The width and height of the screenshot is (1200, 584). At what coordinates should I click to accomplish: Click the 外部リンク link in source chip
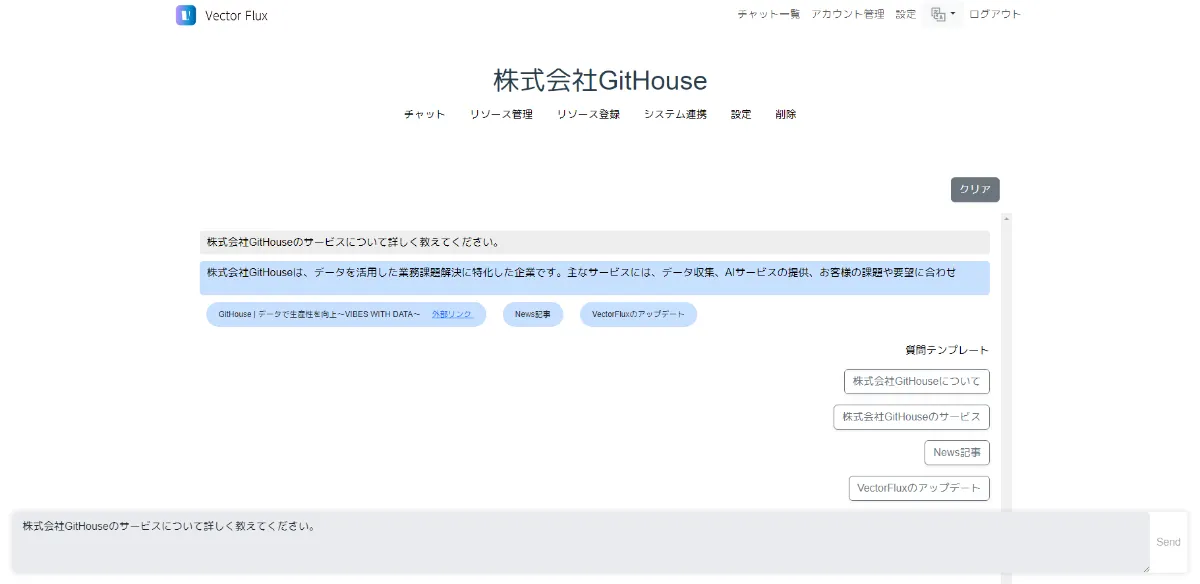pyautogui.click(x=452, y=314)
